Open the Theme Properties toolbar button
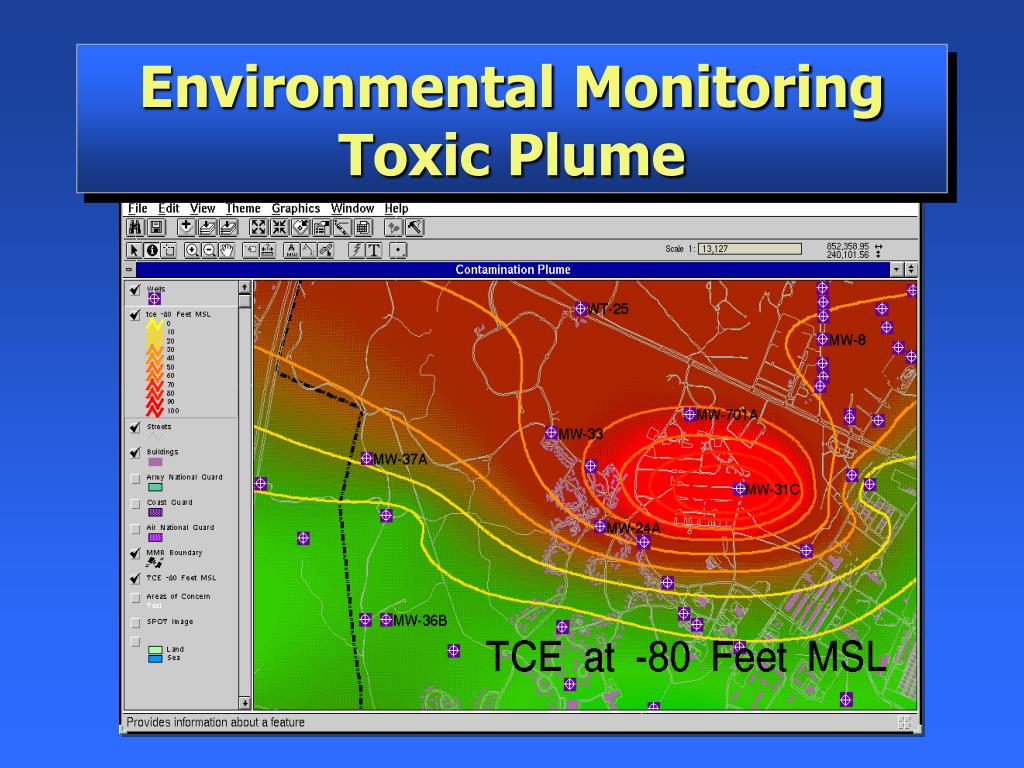 click(x=321, y=227)
